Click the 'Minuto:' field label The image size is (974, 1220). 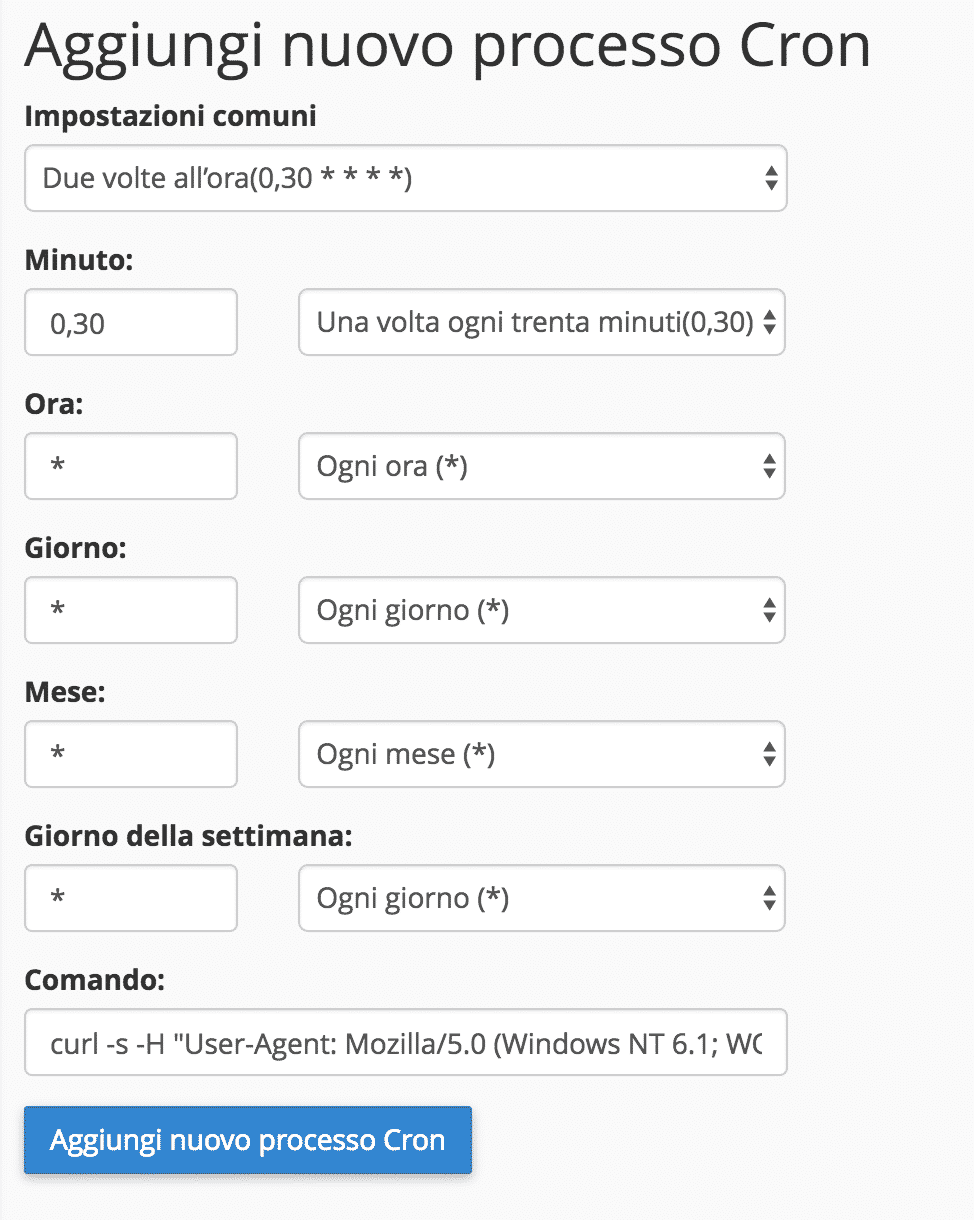[78, 261]
